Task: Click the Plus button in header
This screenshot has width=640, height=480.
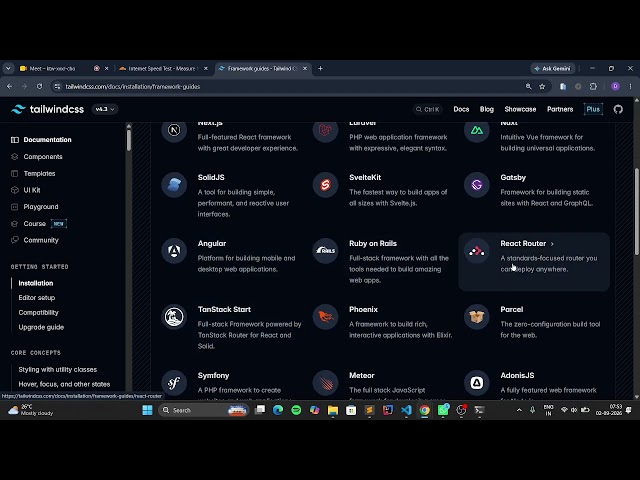Action: (593, 109)
